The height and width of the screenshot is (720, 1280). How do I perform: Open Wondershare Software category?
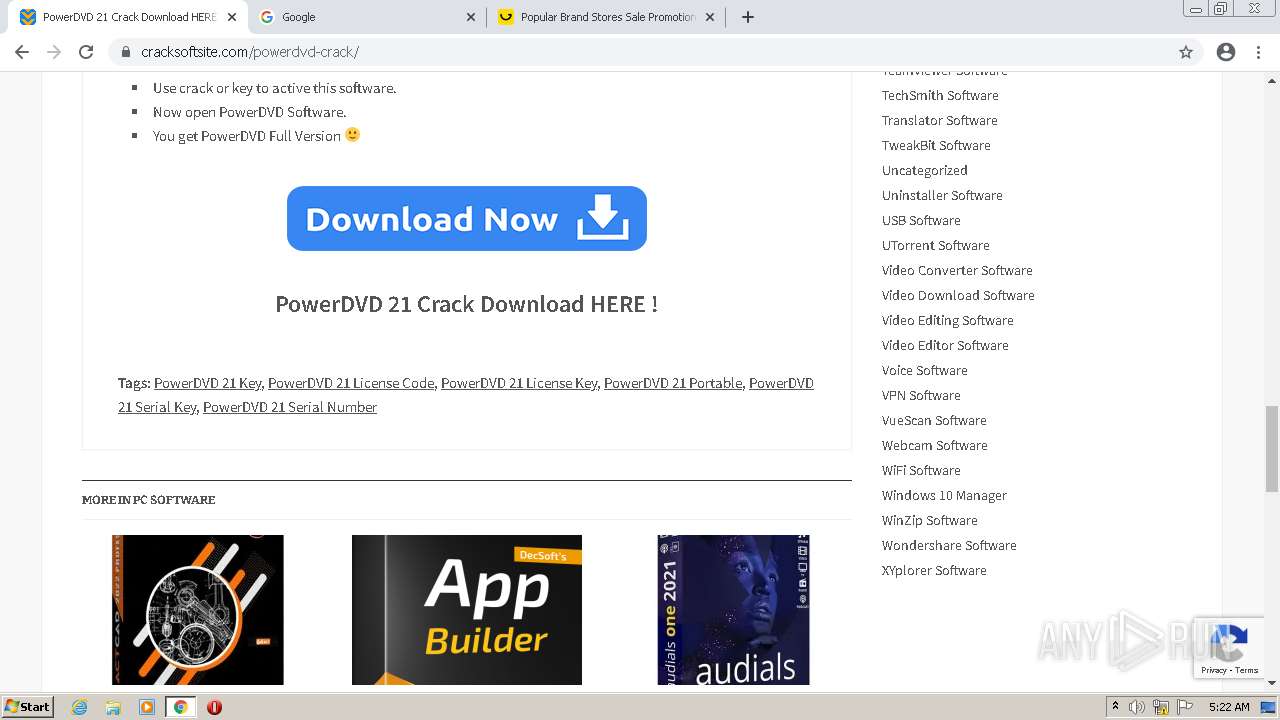pos(949,545)
